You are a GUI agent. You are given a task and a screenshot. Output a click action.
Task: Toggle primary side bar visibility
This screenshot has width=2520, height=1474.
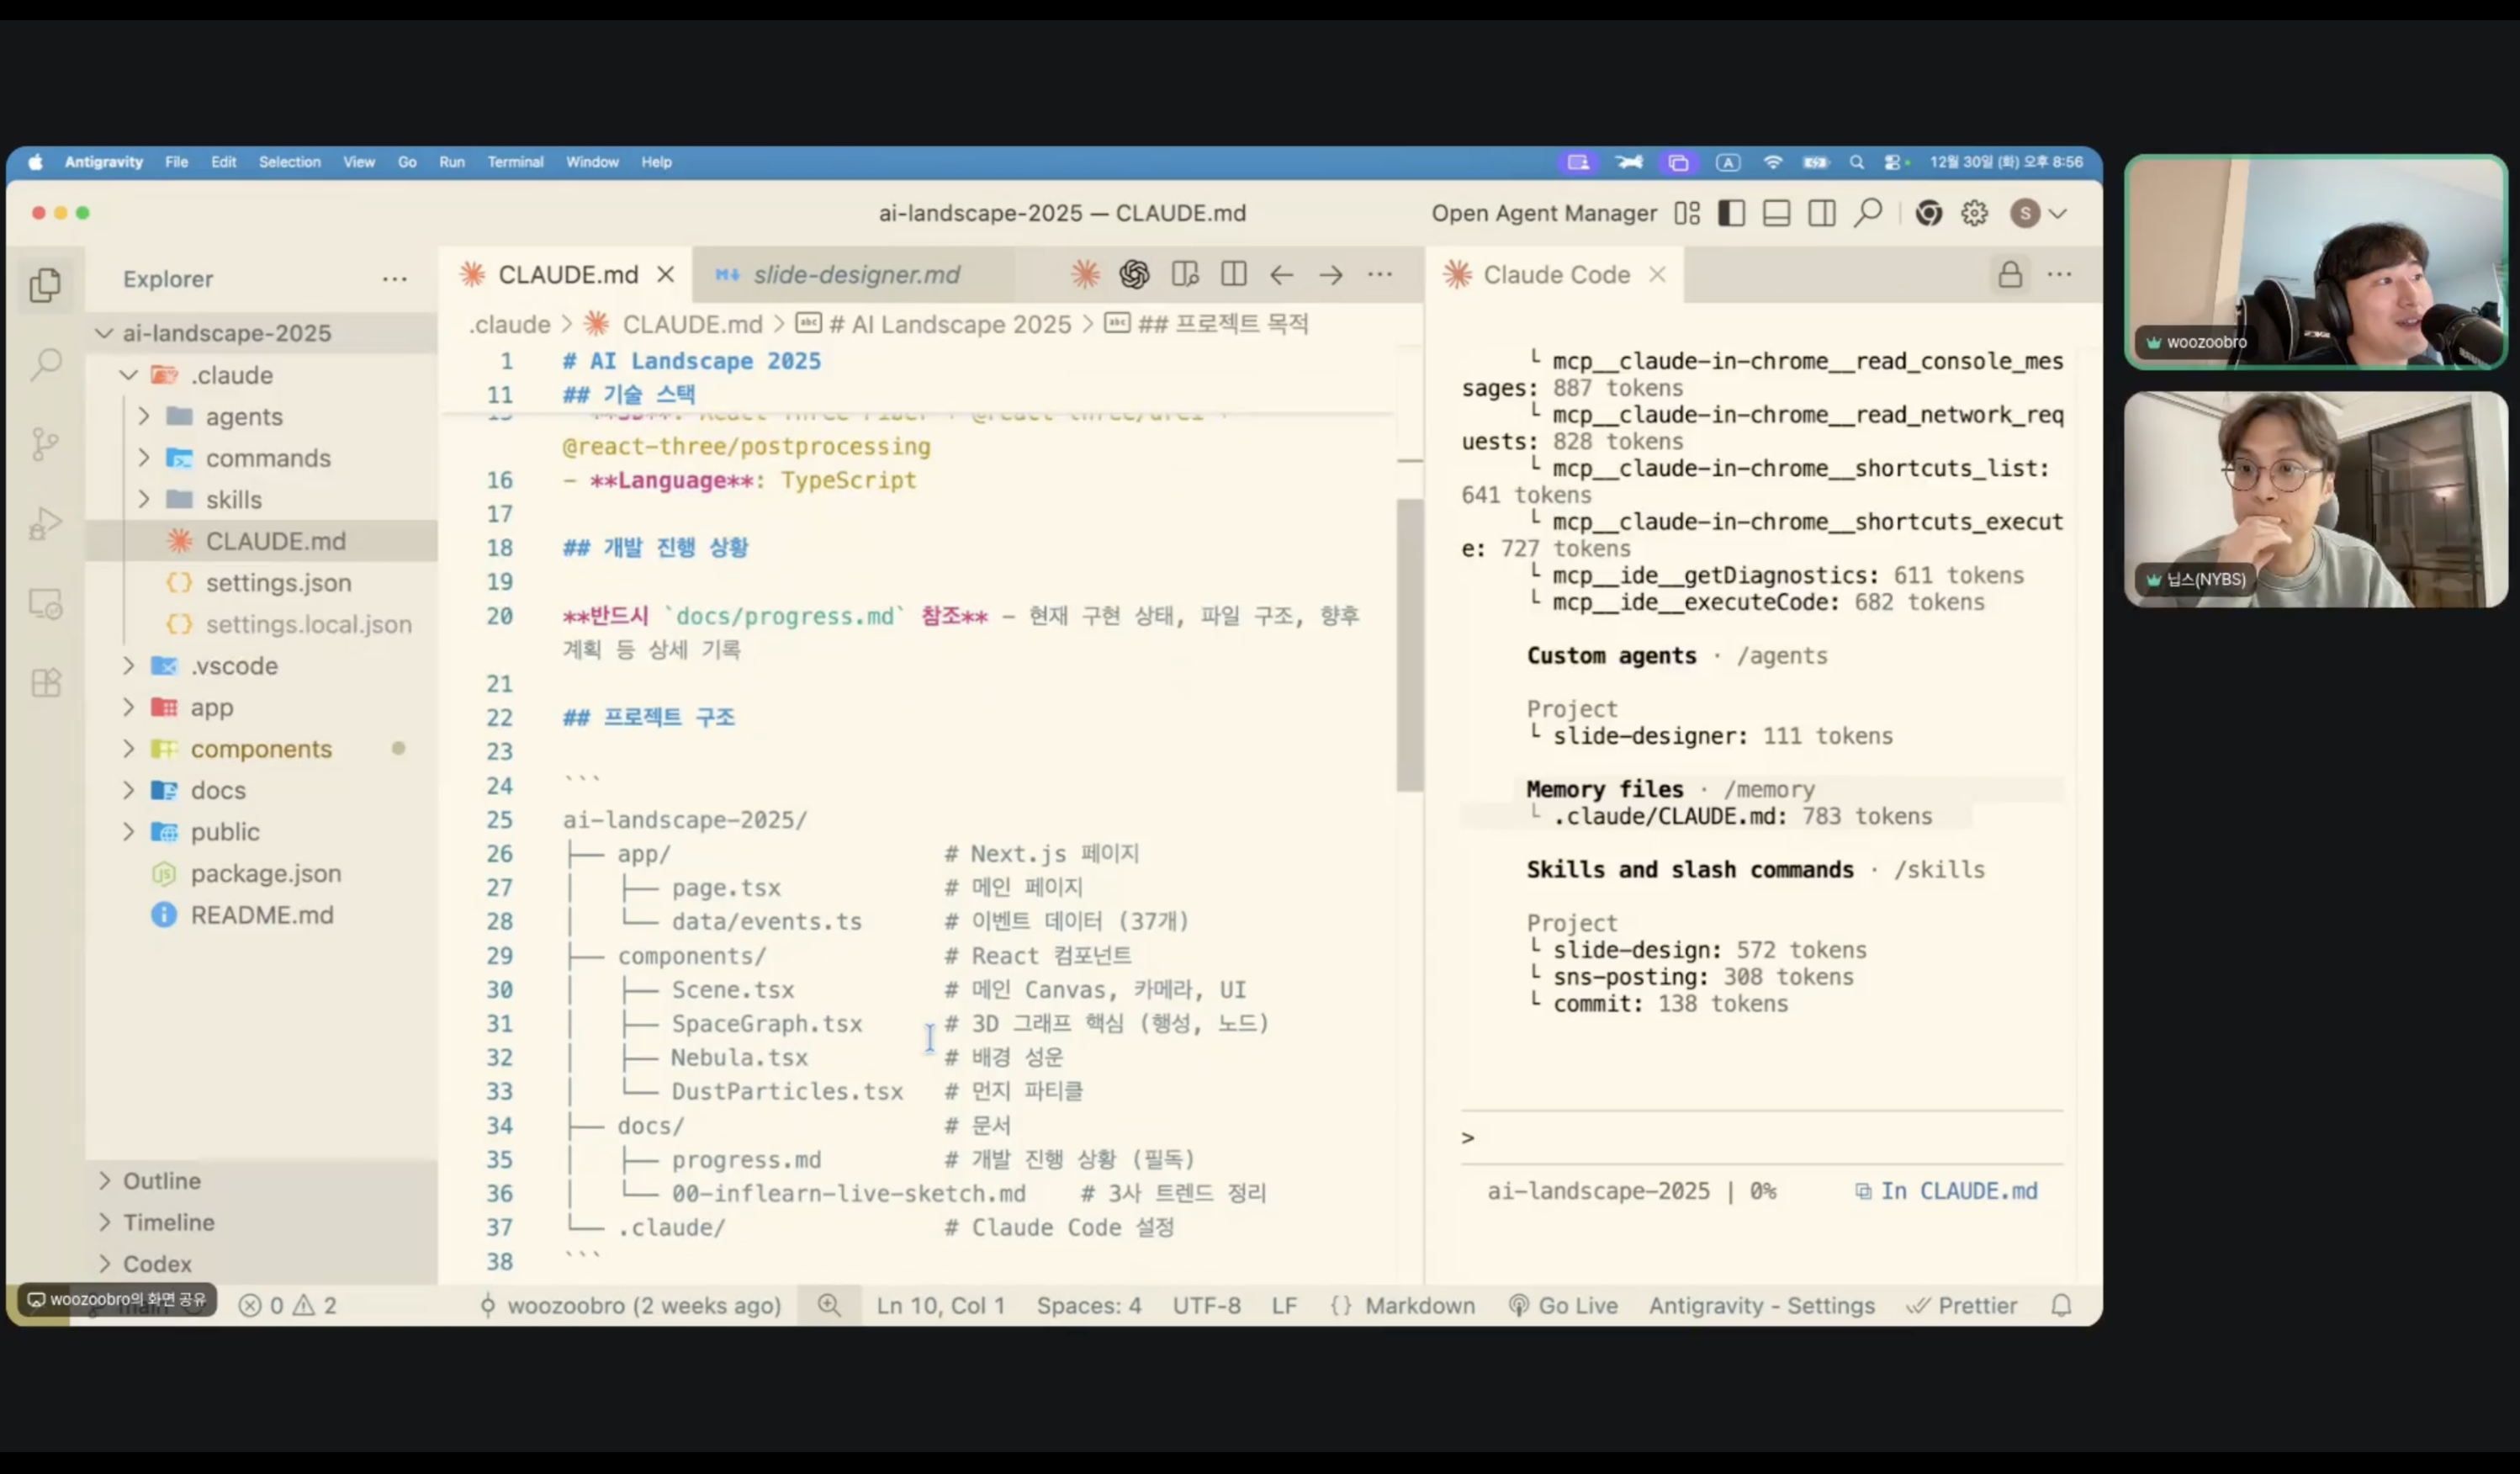pos(1731,213)
